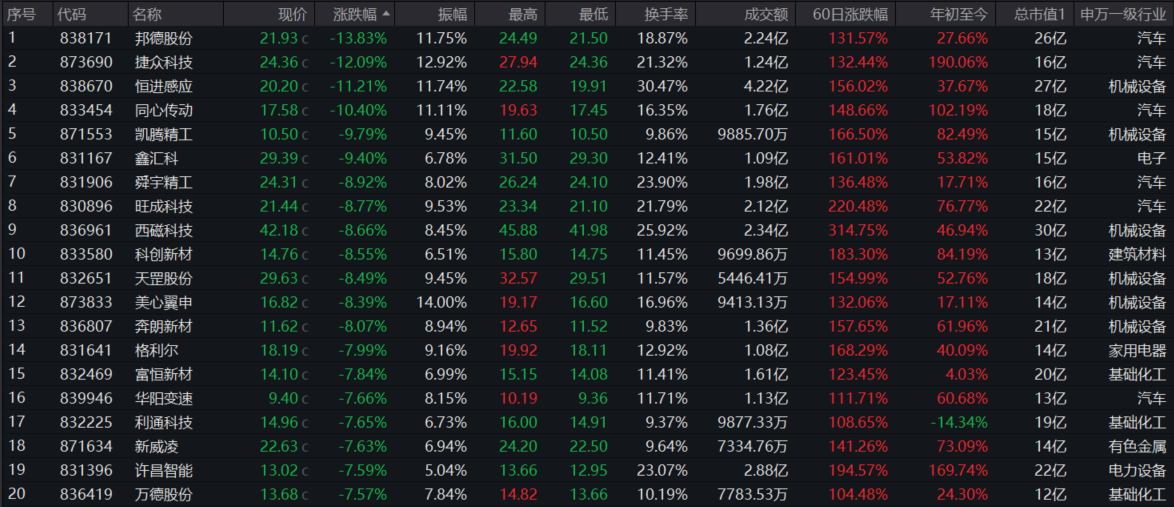Click the 代码 column header
This screenshot has height=507, width=1174.
click(73, 14)
